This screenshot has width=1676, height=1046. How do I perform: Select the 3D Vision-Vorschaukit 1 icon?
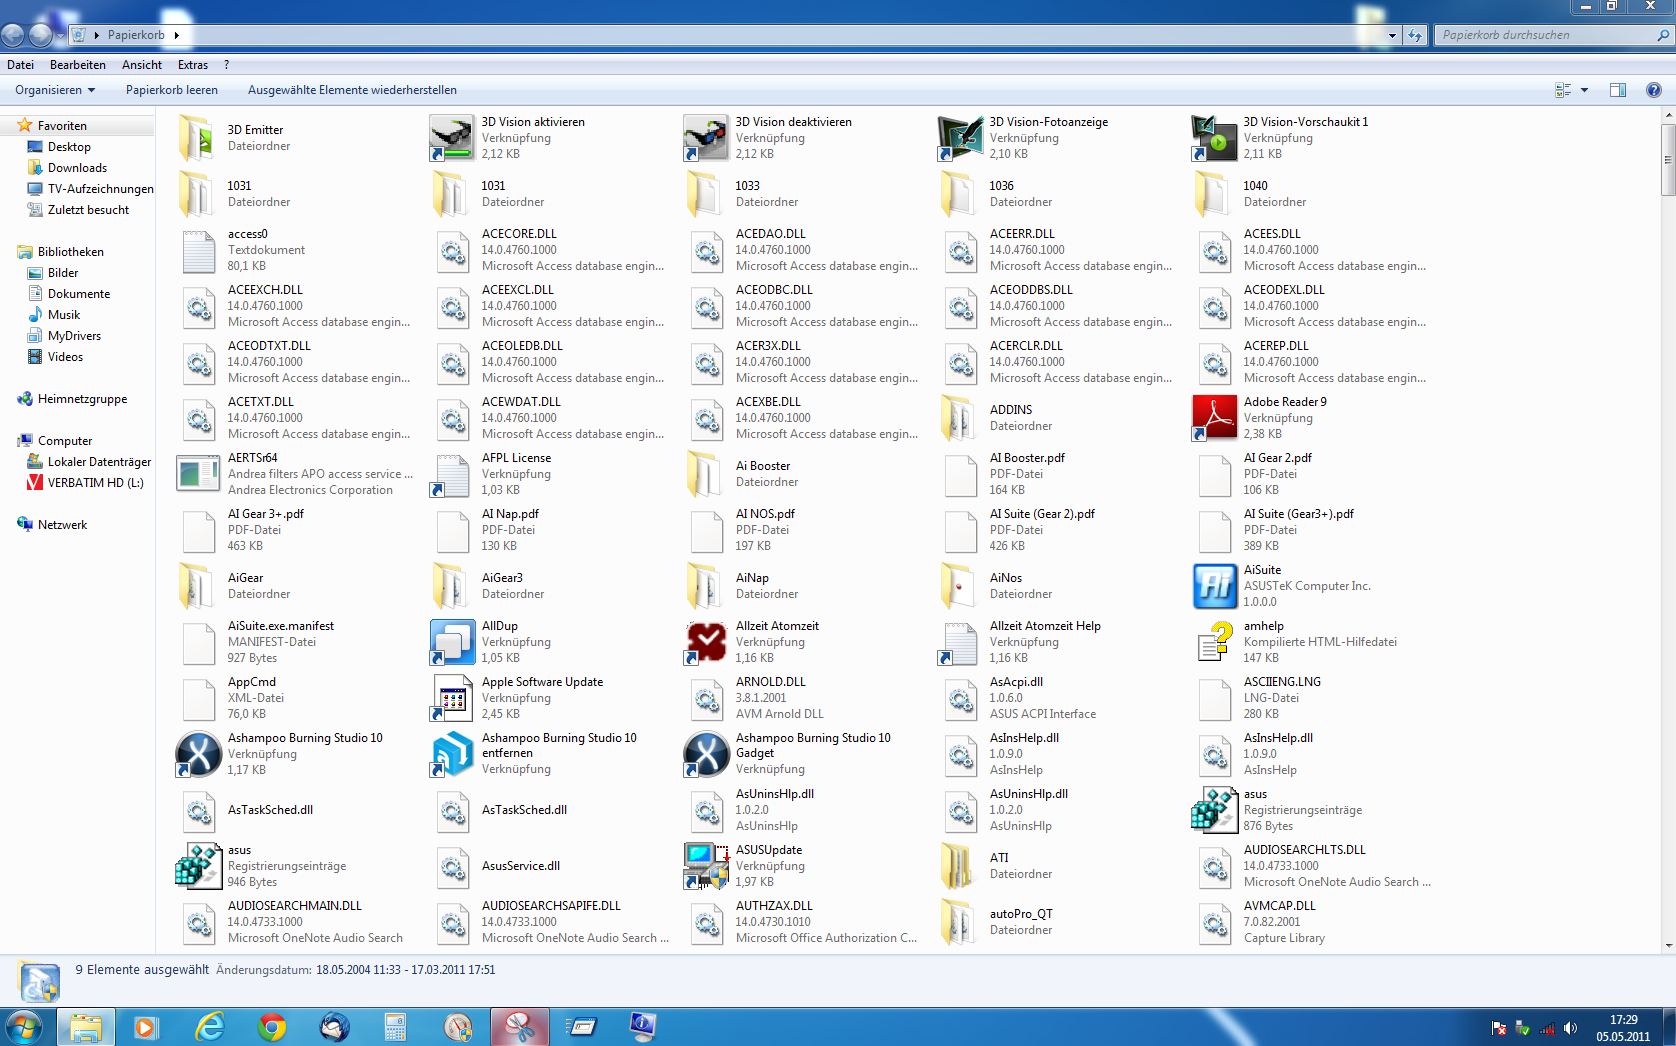click(x=1214, y=138)
